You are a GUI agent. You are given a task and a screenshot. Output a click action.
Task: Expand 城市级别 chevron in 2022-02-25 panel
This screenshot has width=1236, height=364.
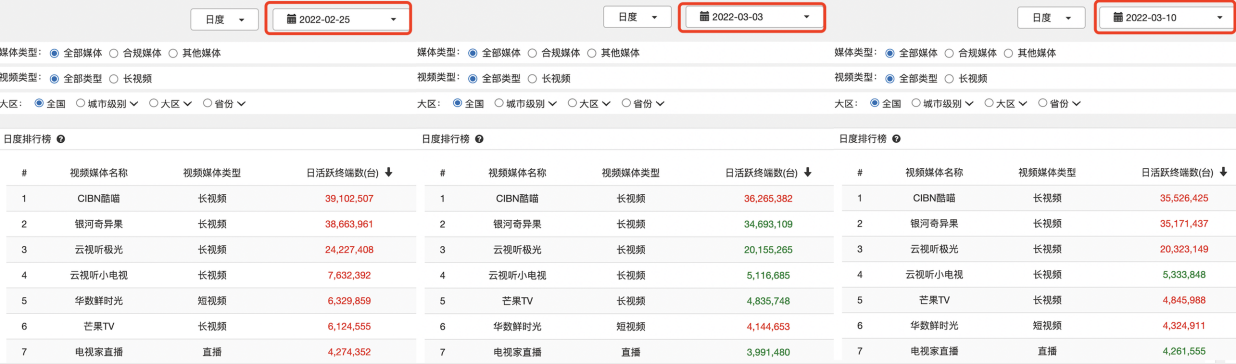[x=135, y=104]
